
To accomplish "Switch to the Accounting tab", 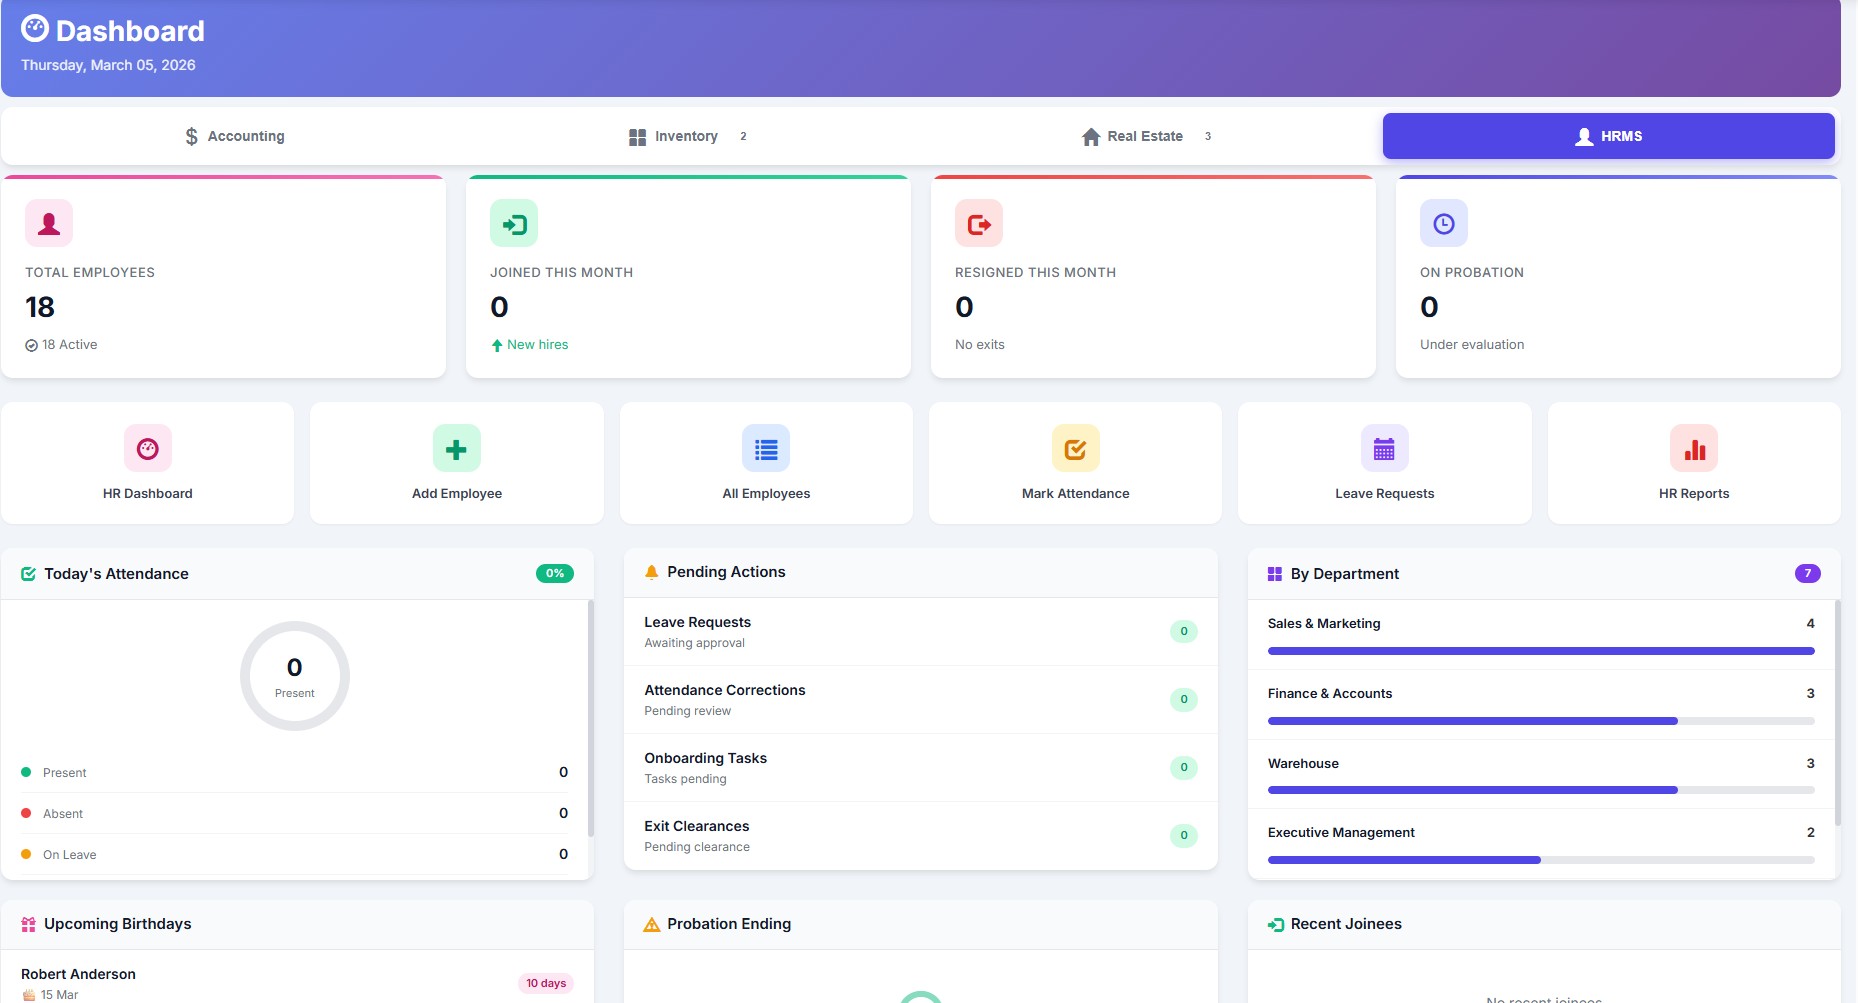I will click(233, 136).
